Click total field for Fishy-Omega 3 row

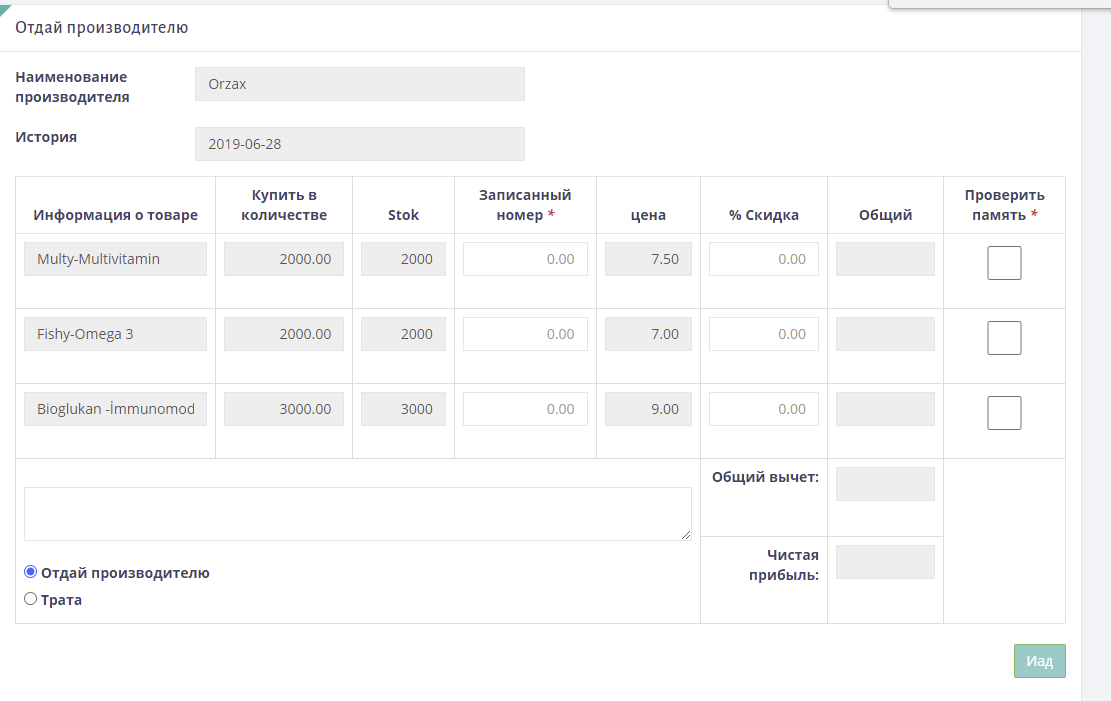[885, 334]
